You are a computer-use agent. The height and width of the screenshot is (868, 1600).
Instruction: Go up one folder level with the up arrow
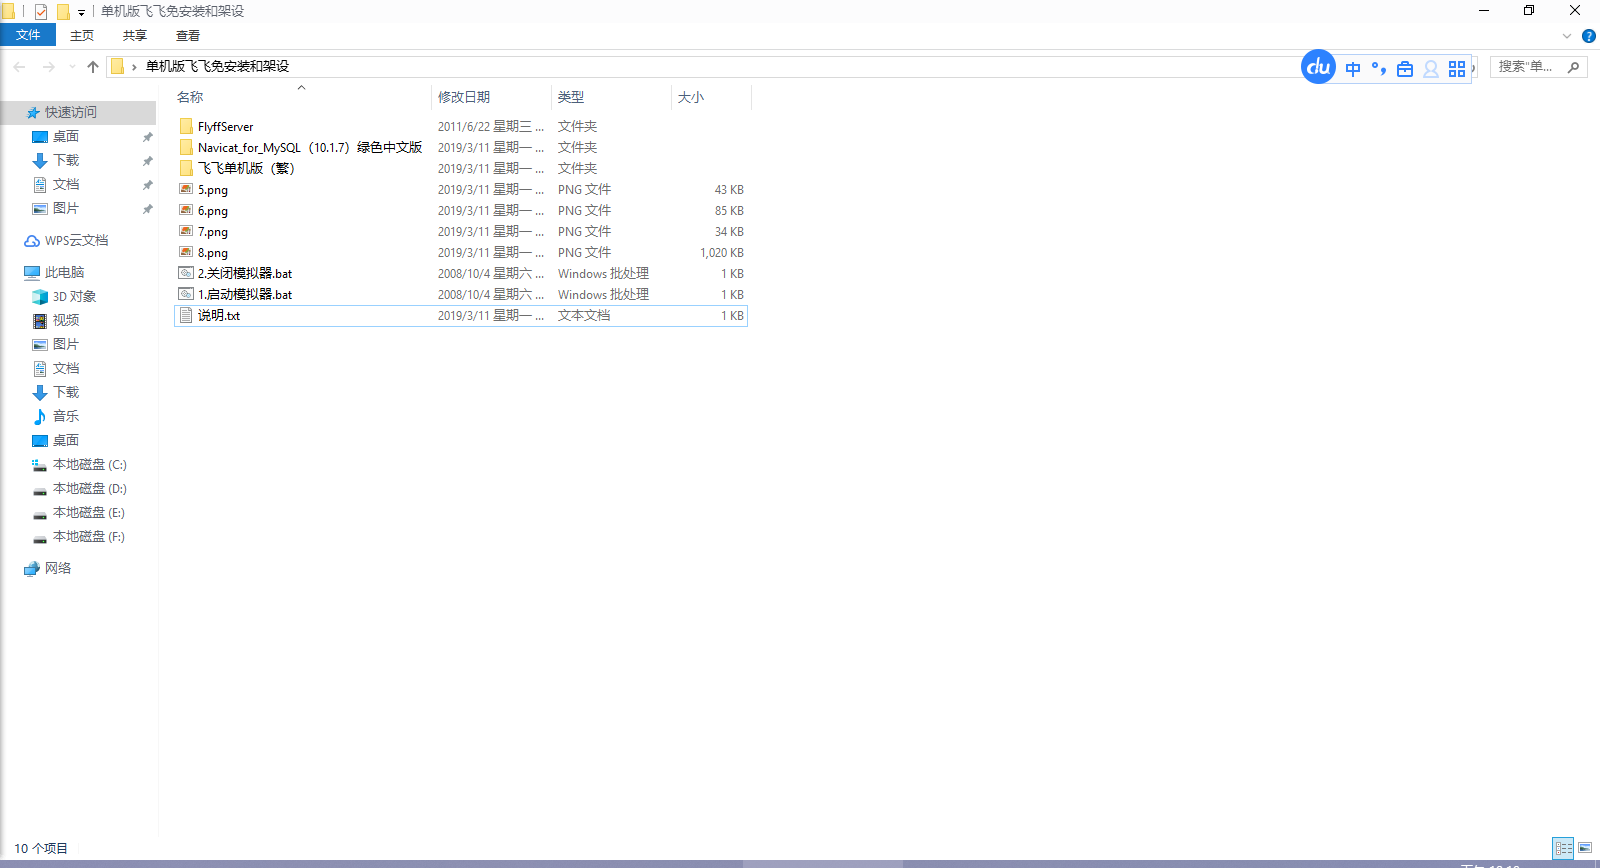point(93,67)
